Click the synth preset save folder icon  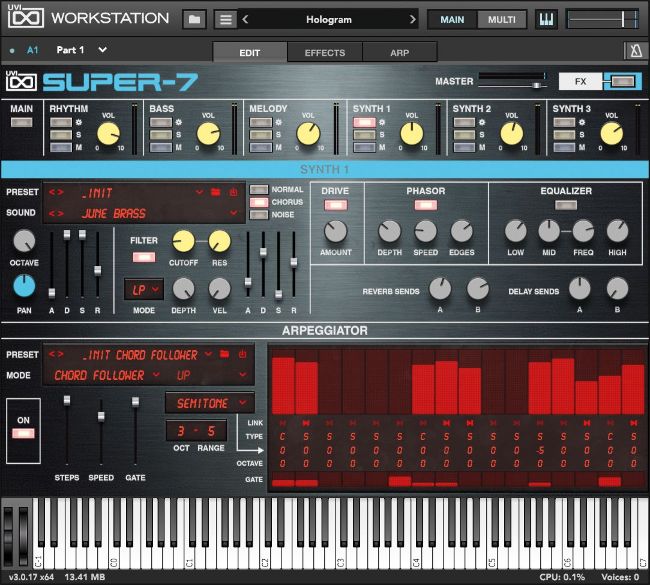216,192
